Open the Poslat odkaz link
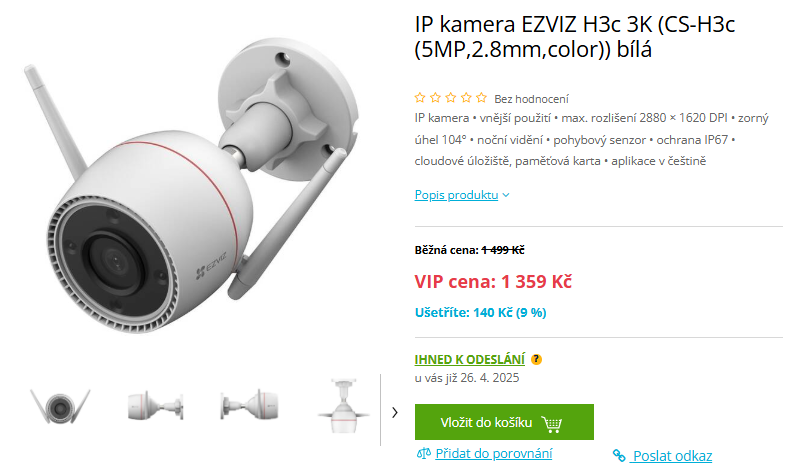The image size is (795, 471). coord(672,456)
